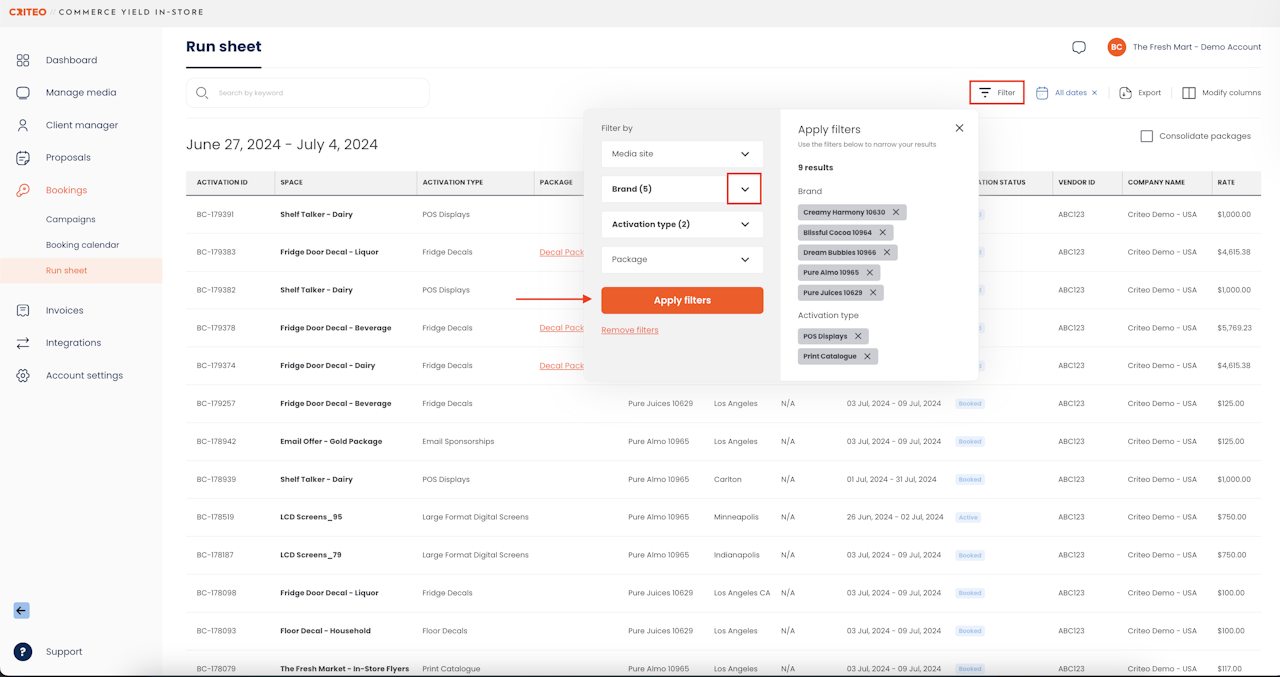Collapse sidebar with the back arrow icon
1280x677 pixels.
21,611
